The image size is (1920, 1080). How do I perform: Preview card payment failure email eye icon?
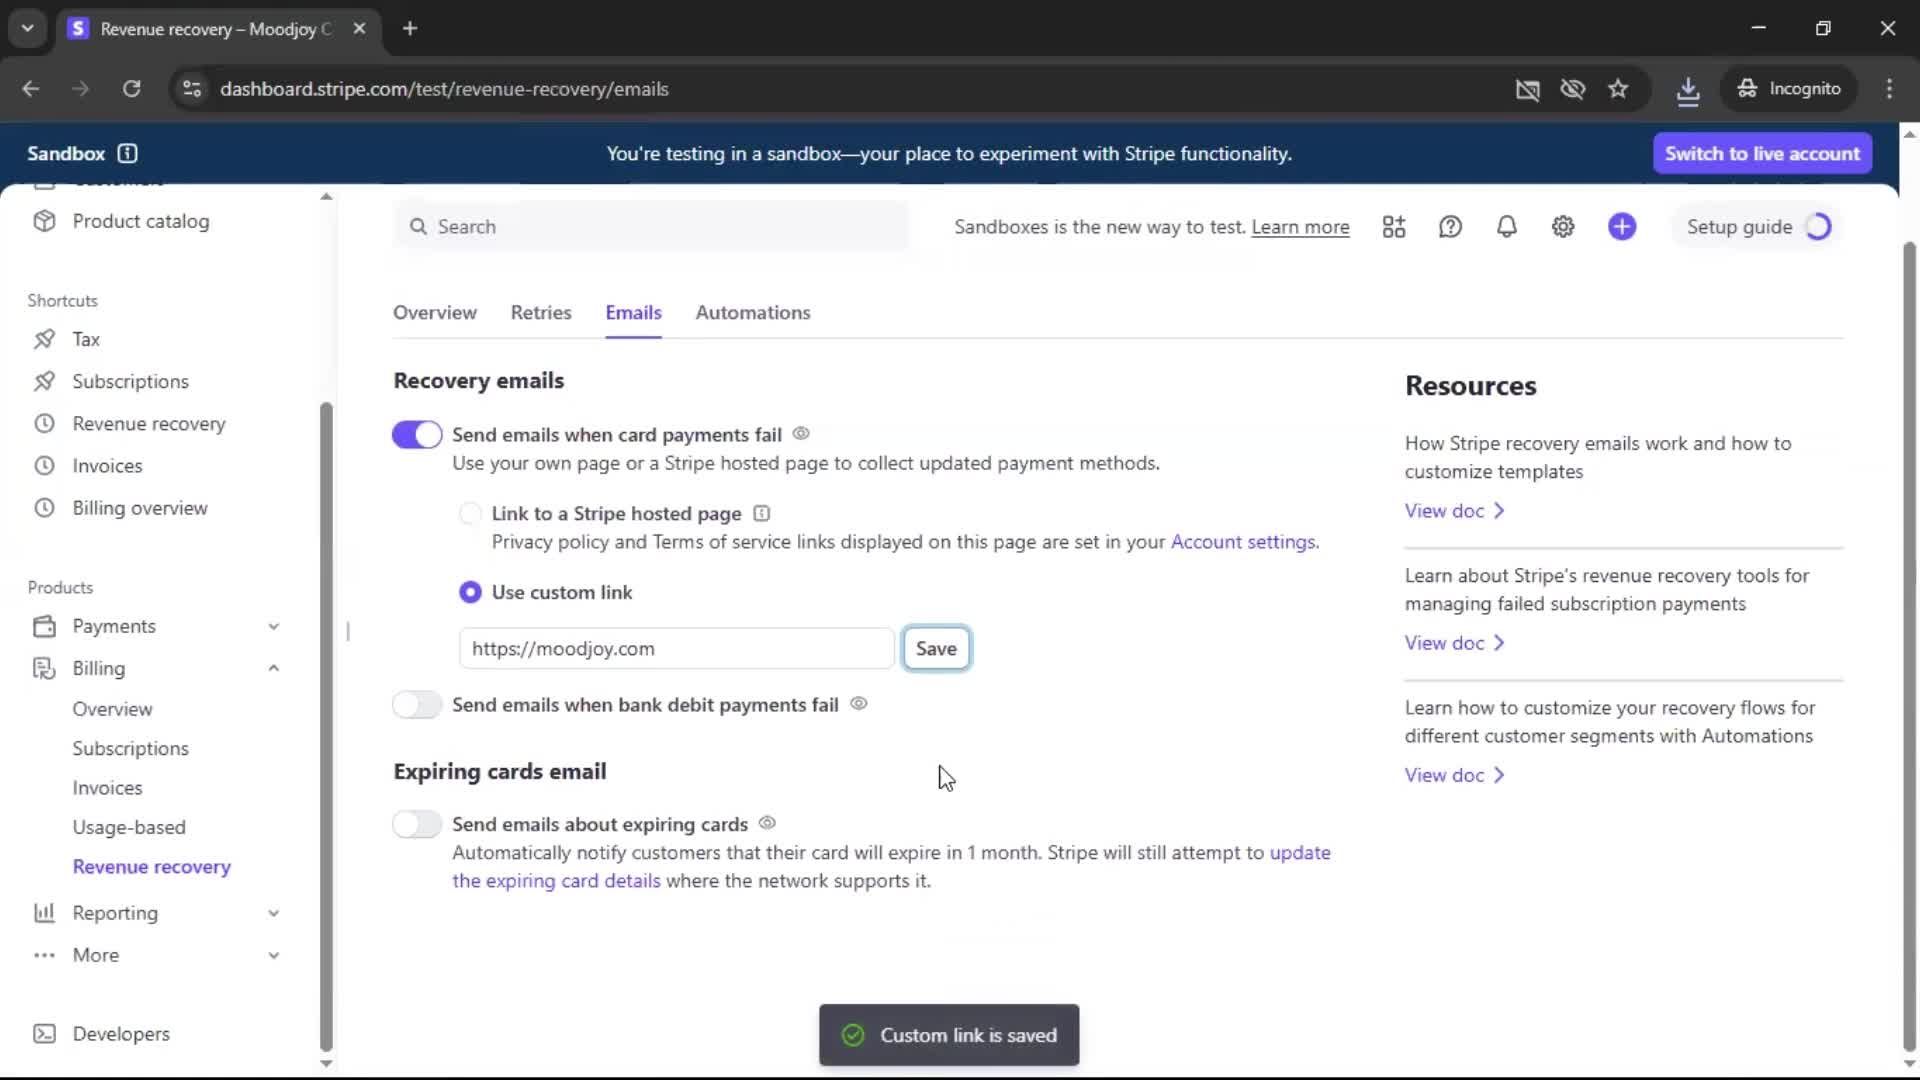click(801, 434)
